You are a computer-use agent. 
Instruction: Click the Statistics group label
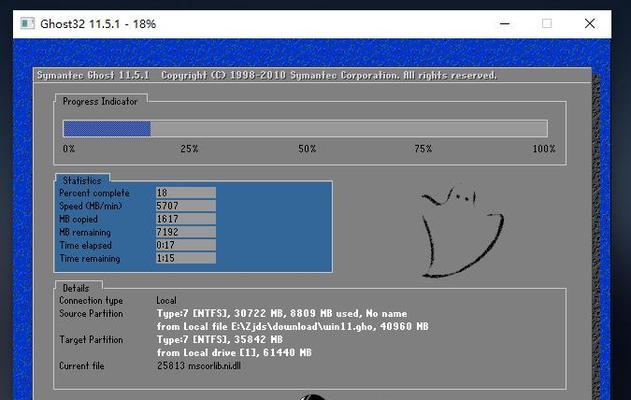tap(82, 181)
